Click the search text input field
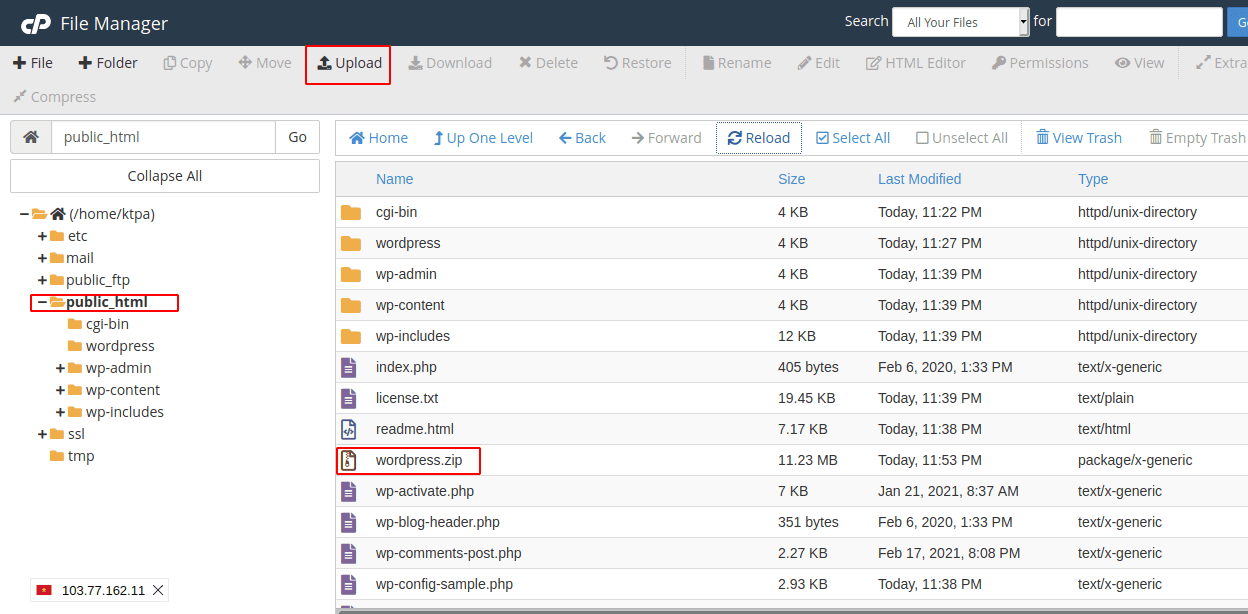This screenshot has width=1248, height=614. coord(1139,22)
